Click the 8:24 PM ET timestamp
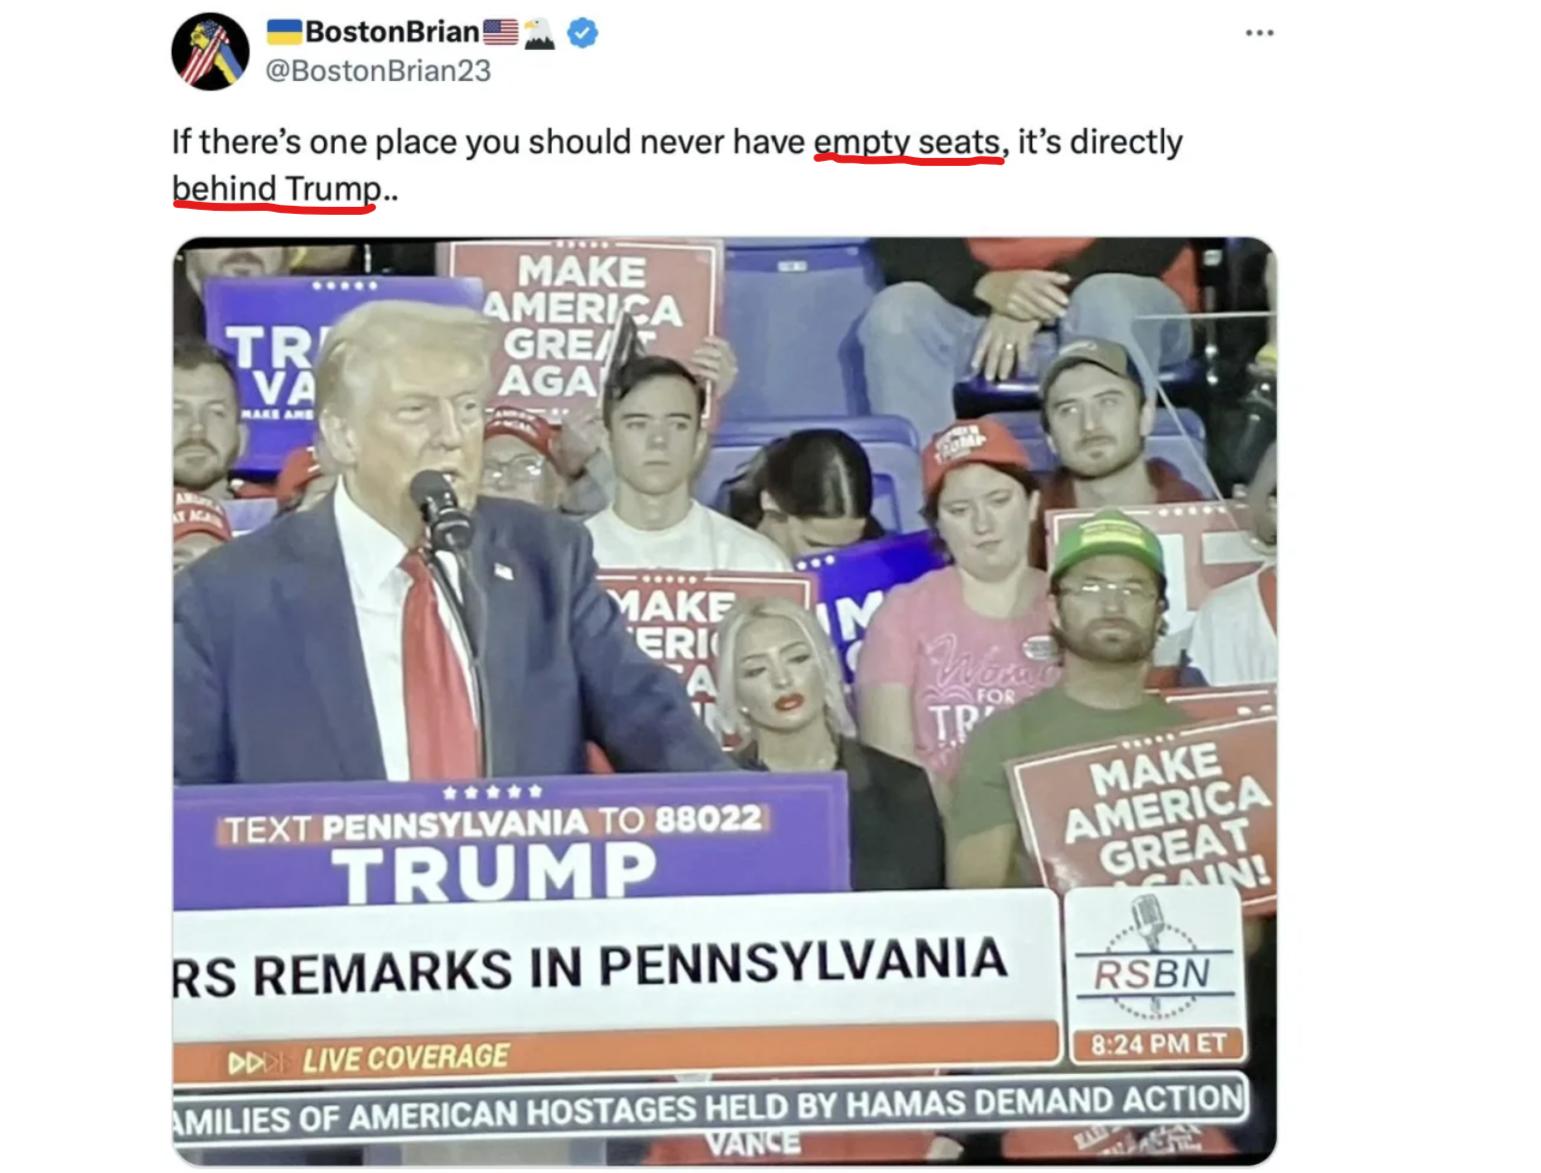Screen dimensions: 1541x1173 tap(1157, 1045)
